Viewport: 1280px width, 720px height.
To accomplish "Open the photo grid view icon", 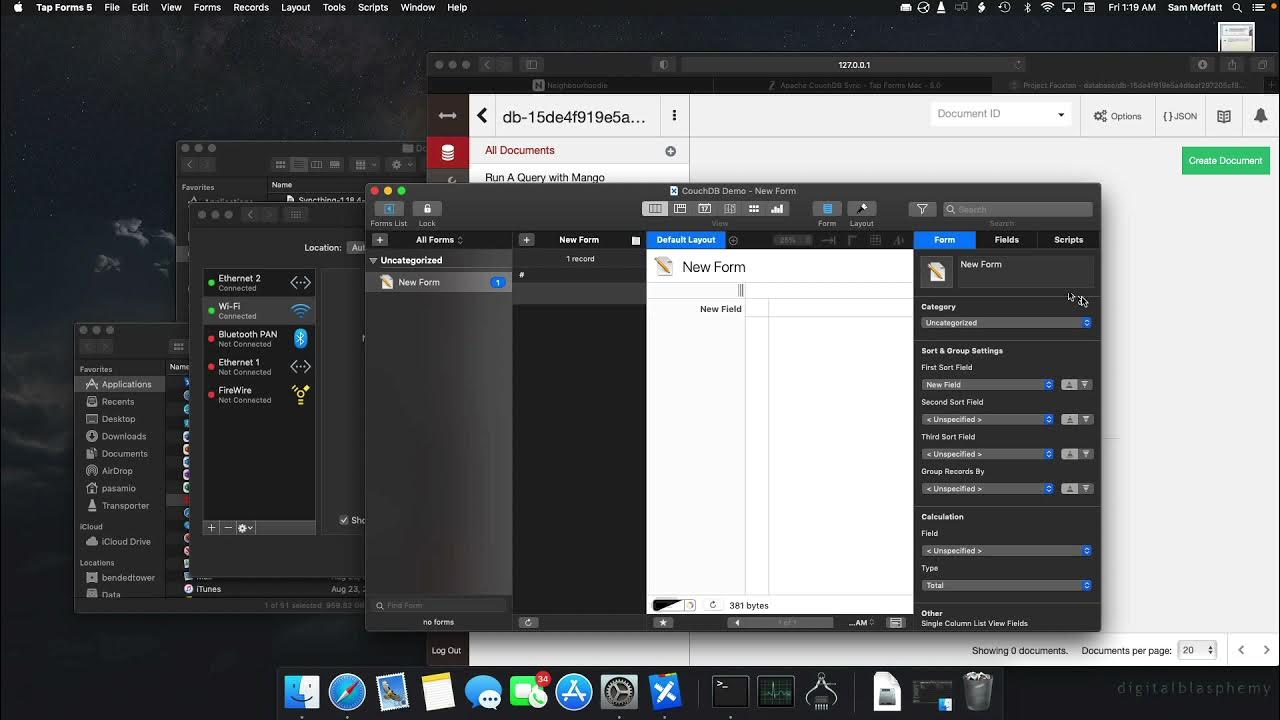I will 753,209.
